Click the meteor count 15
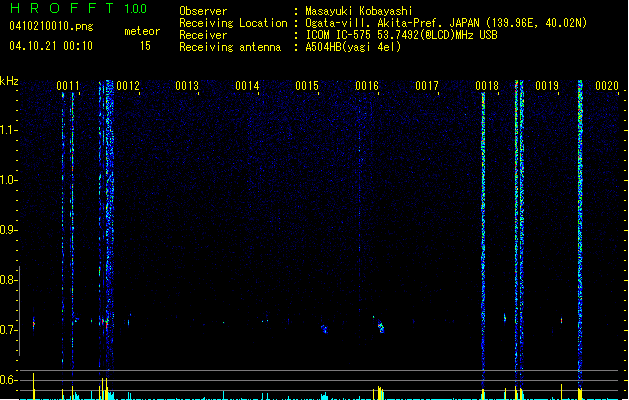This screenshot has width=629, height=400. [145, 46]
